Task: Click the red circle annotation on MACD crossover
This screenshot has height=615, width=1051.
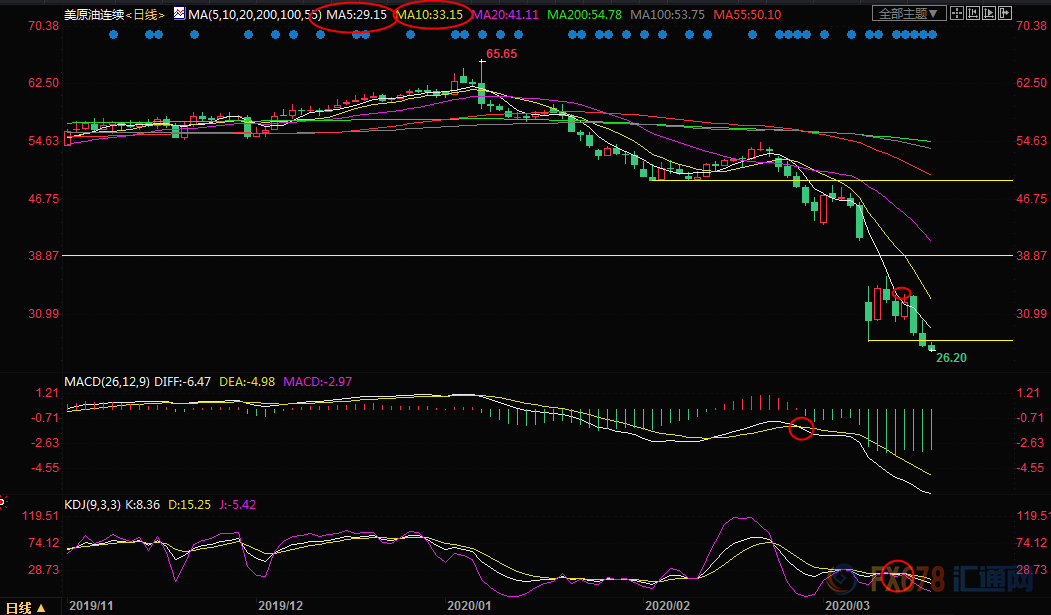Action: (x=801, y=429)
